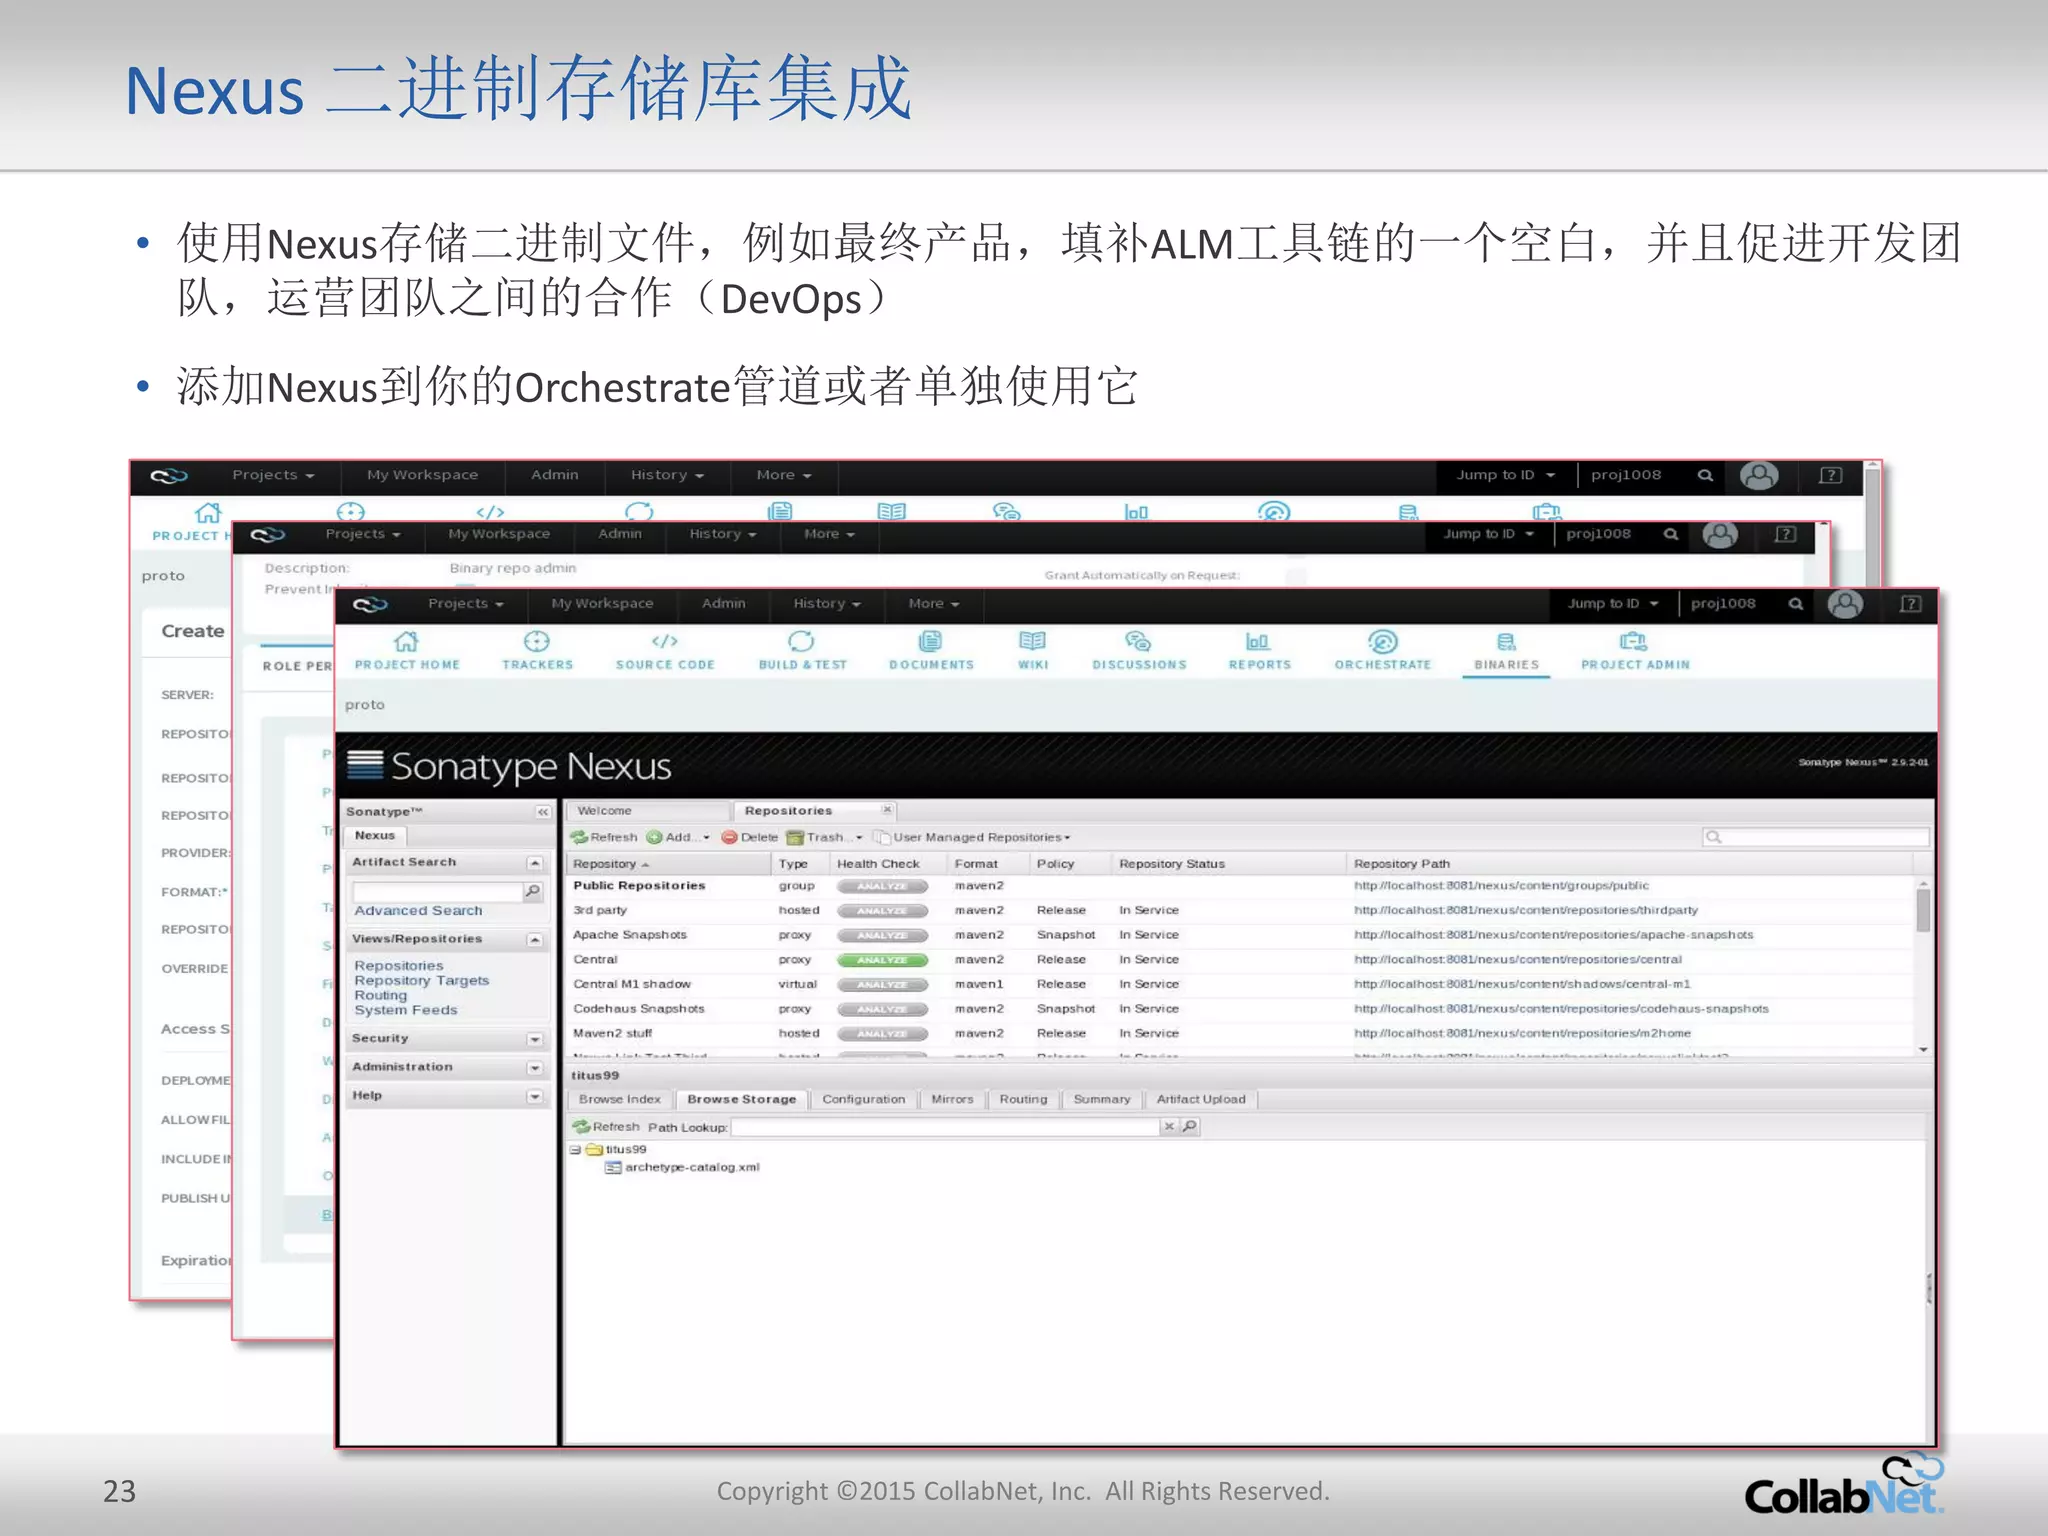Click the Artifact Search magnifier icon
Image resolution: width=2048 pixels, height=1536 pixels.
pos(533,890)
